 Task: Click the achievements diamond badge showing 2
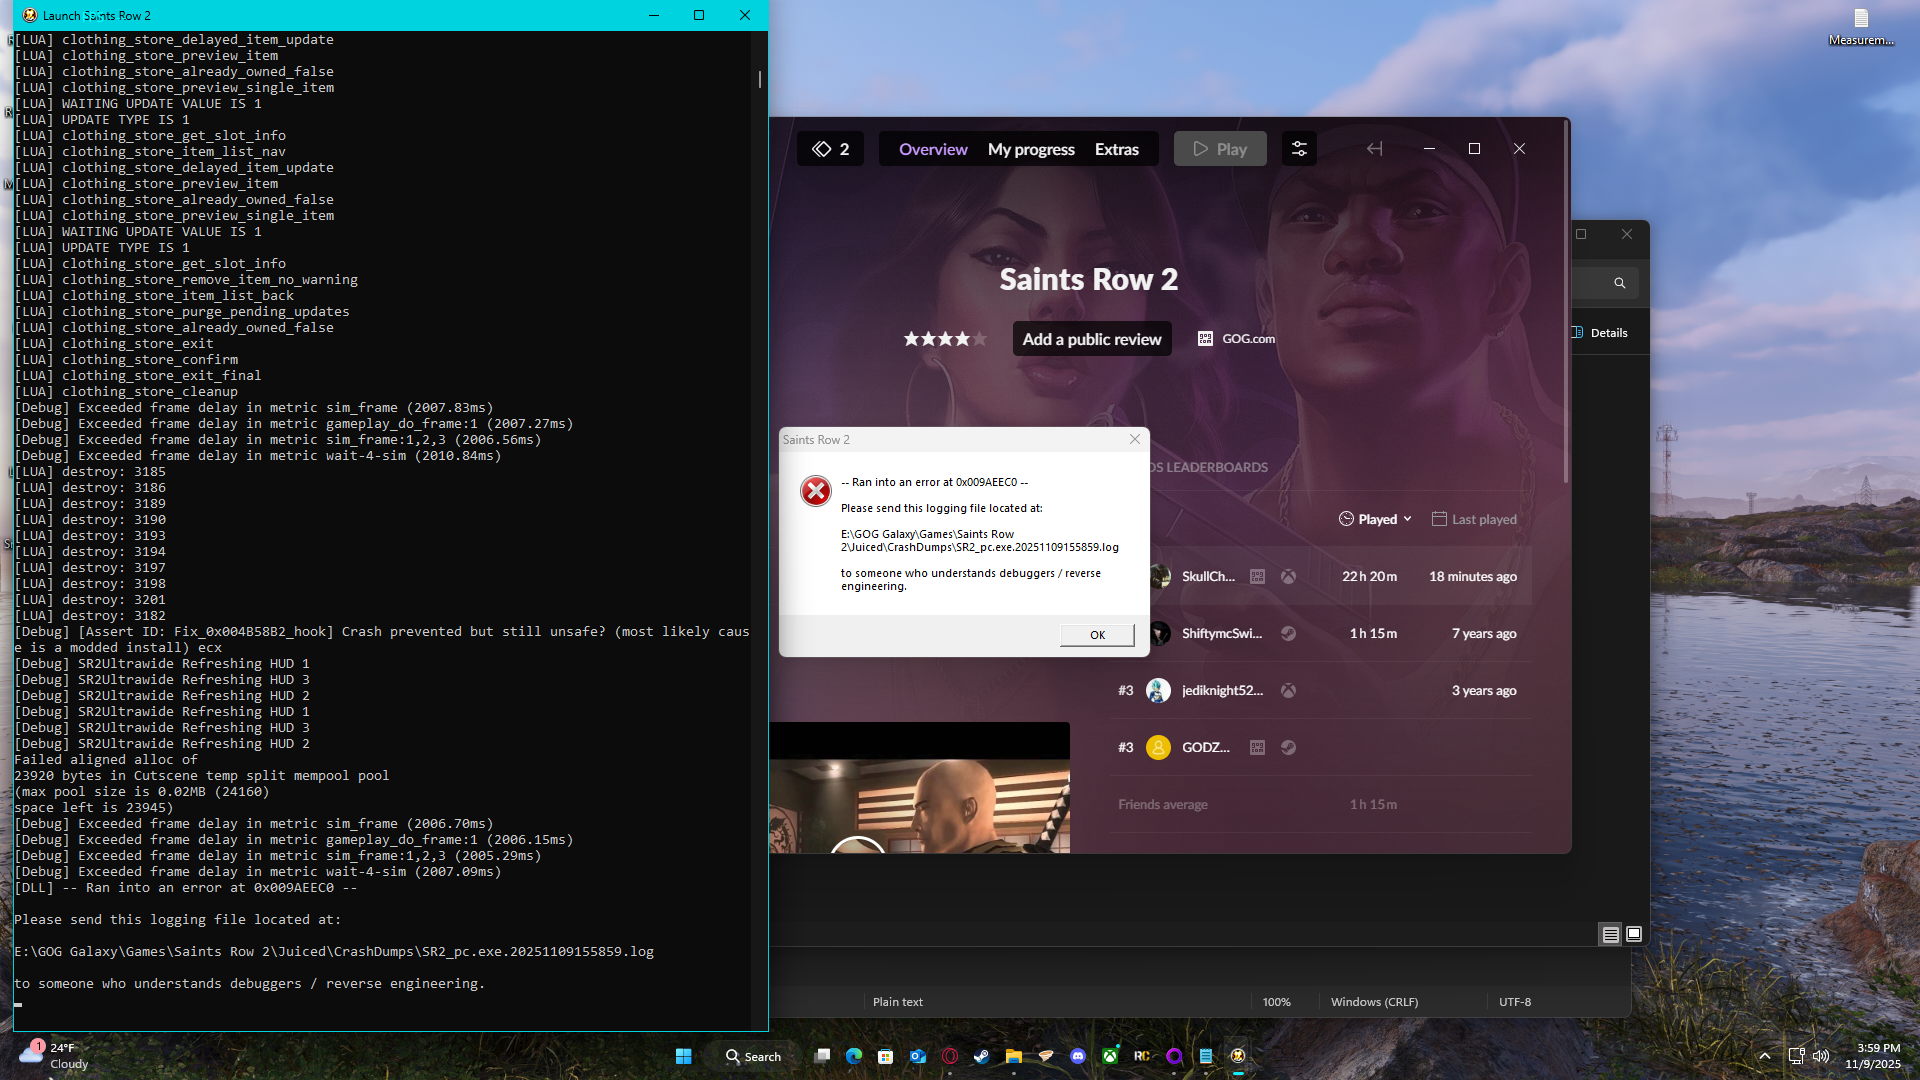point(831,149)
